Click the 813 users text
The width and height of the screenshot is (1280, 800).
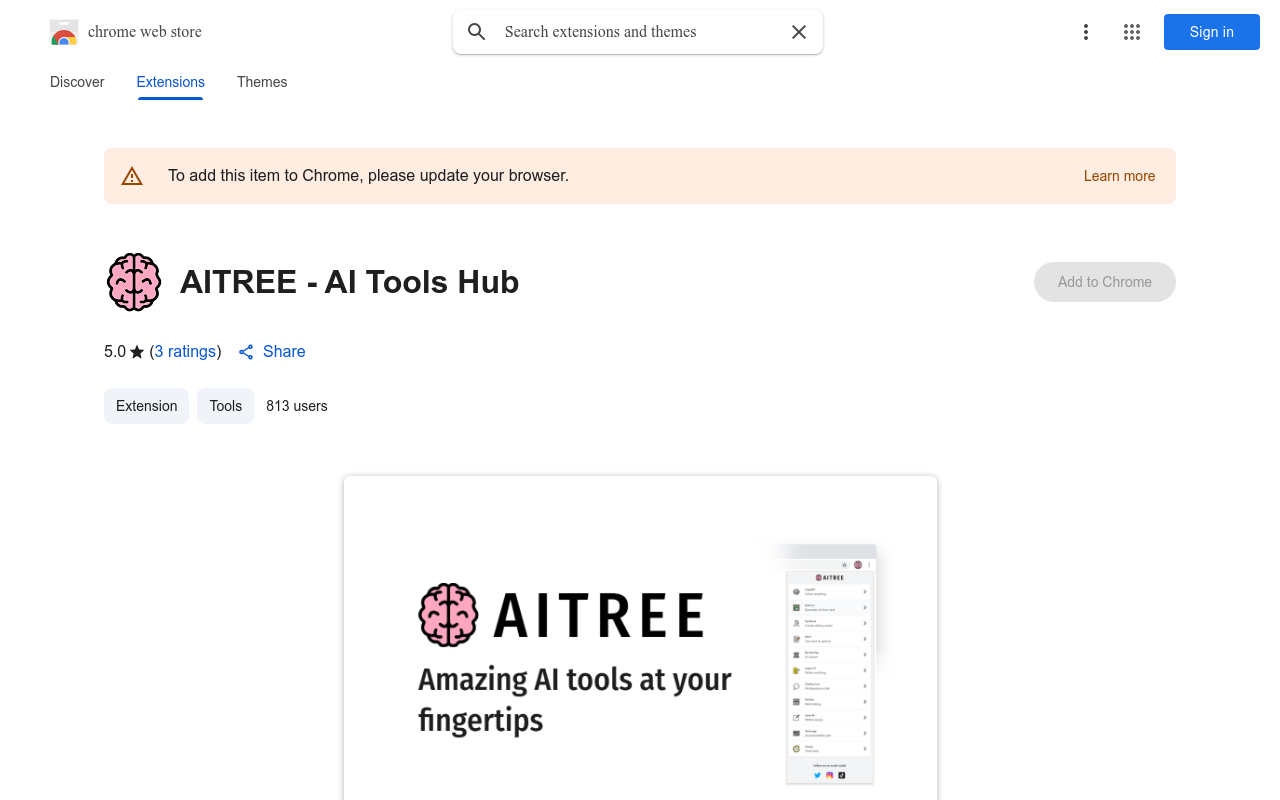297,406
